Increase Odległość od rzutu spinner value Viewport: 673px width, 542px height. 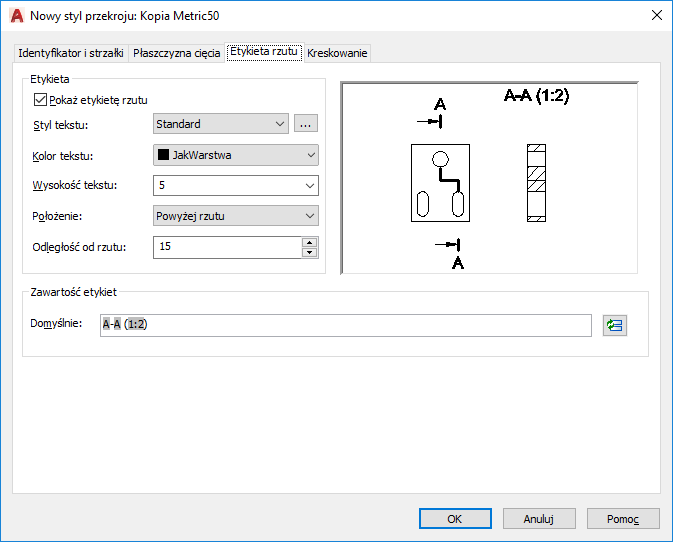(x=309, y=242)
